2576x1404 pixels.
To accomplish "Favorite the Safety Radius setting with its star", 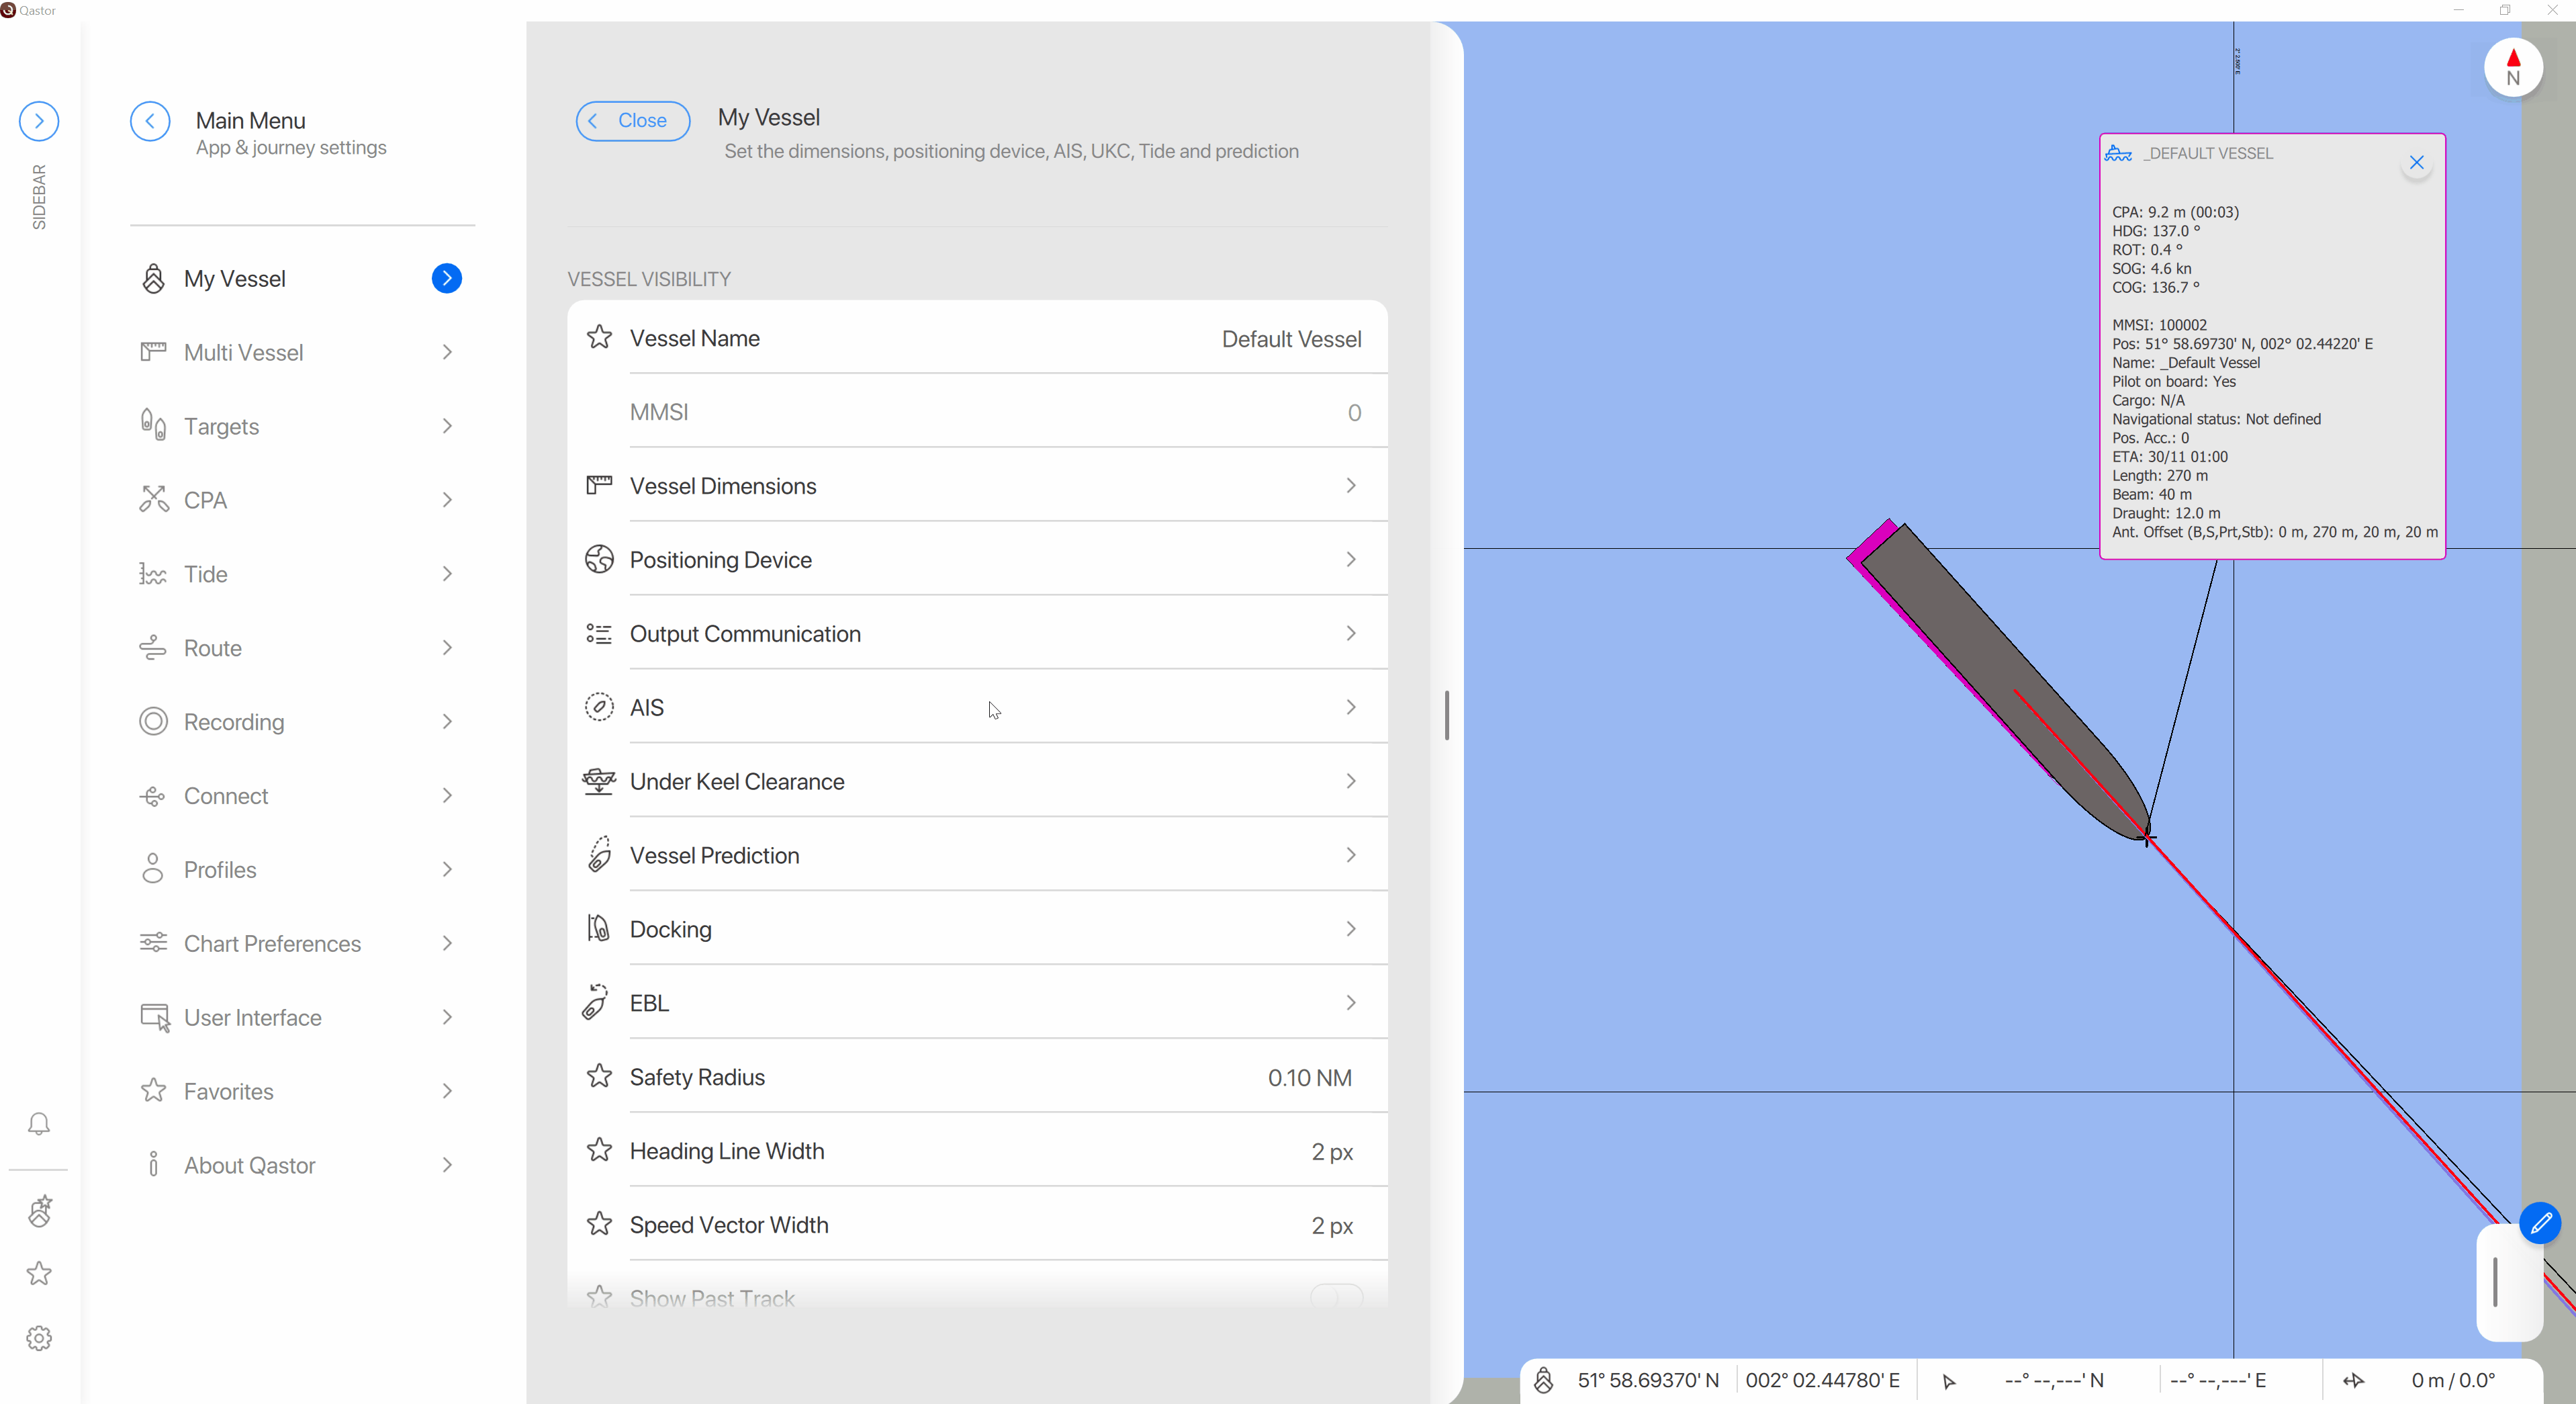I will point(598,1076).
